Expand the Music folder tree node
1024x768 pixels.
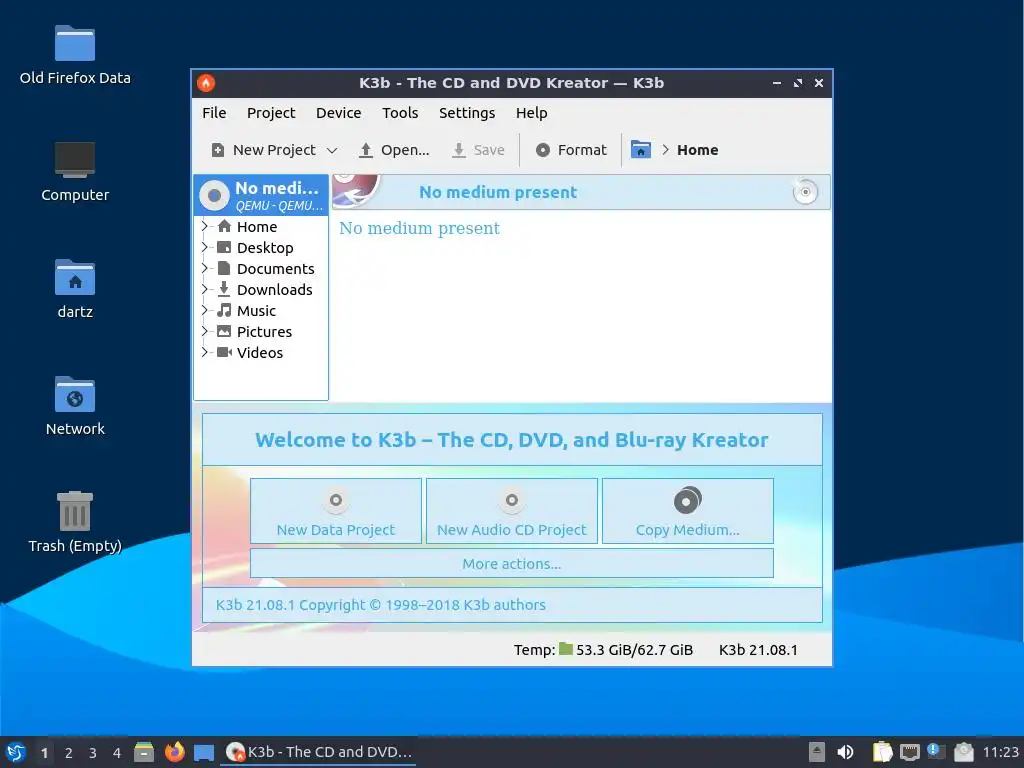[x=204, y=310]
